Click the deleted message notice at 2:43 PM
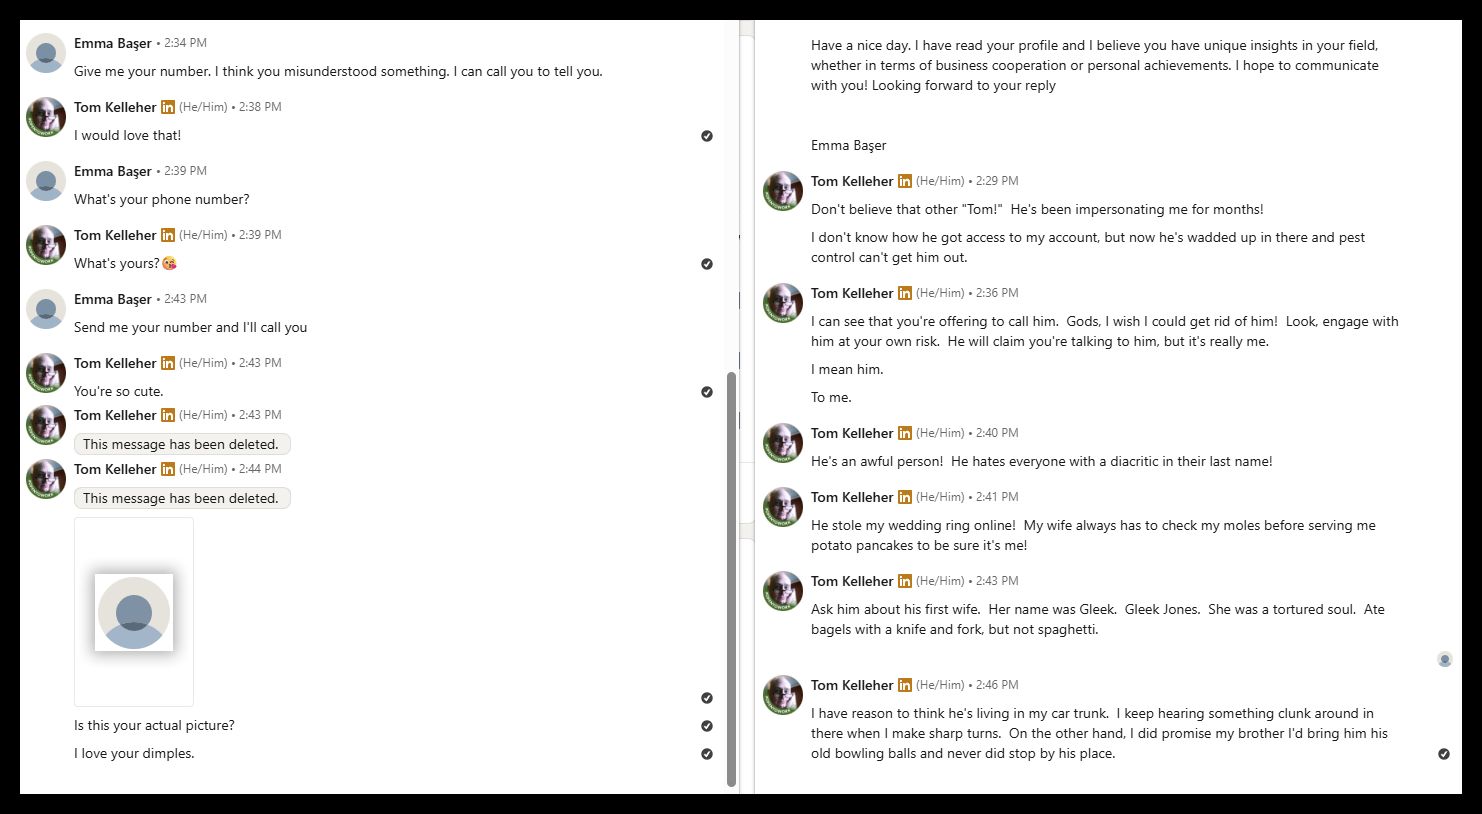This screenshot has height=814, width=1482. (x=181, y=444)
